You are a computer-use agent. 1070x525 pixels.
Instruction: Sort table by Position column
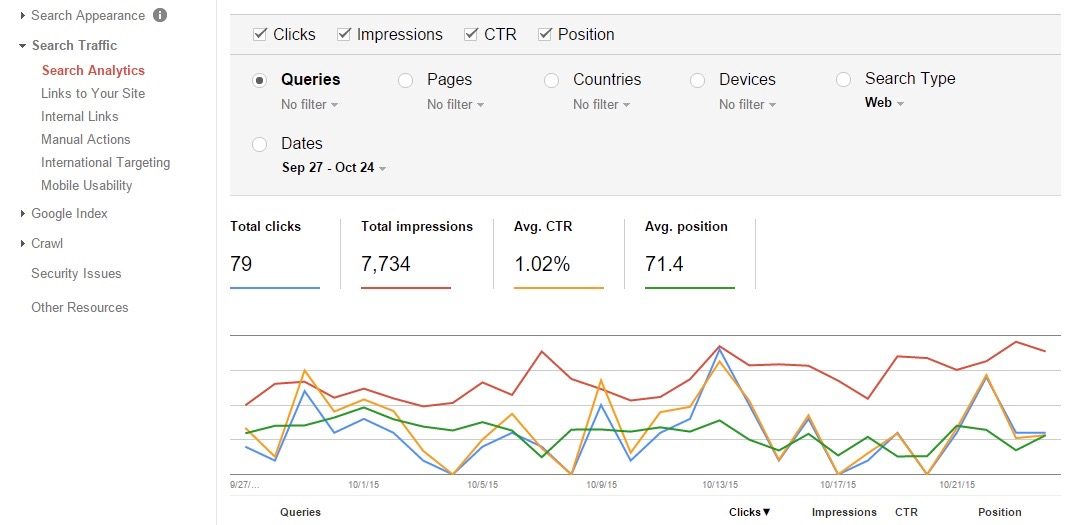[x=1000, y=512]
